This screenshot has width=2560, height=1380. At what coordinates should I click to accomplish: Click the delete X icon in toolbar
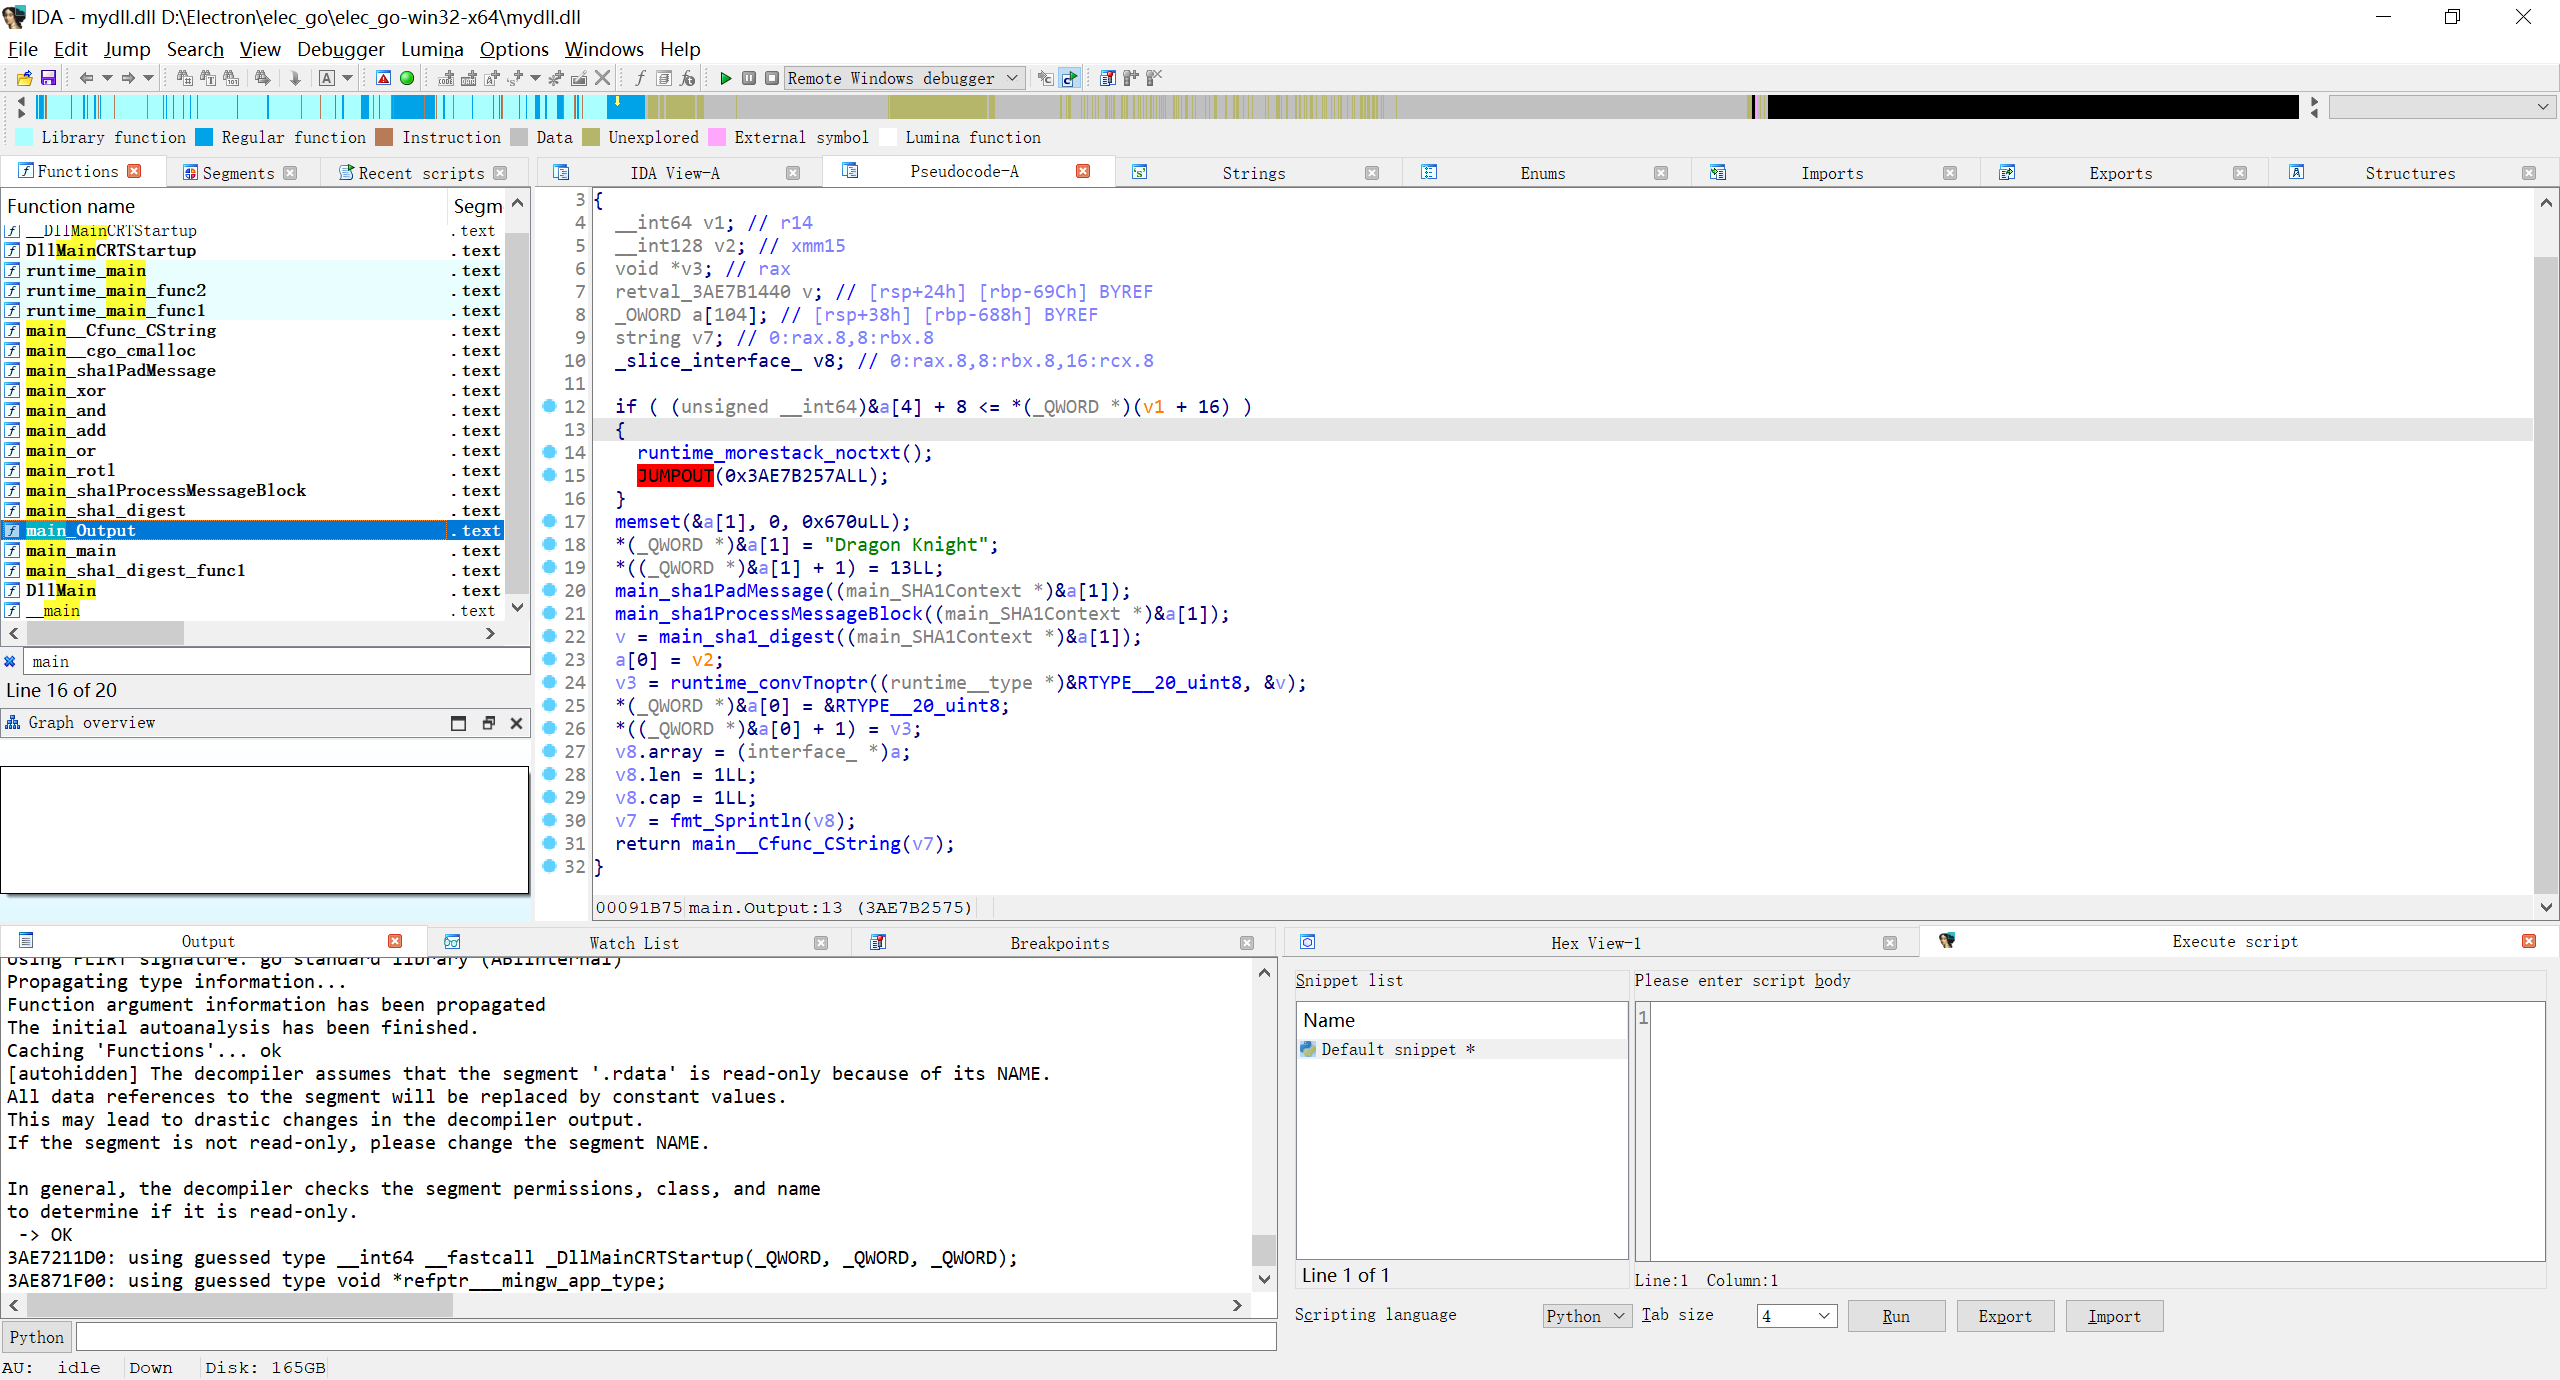point(603,78)
